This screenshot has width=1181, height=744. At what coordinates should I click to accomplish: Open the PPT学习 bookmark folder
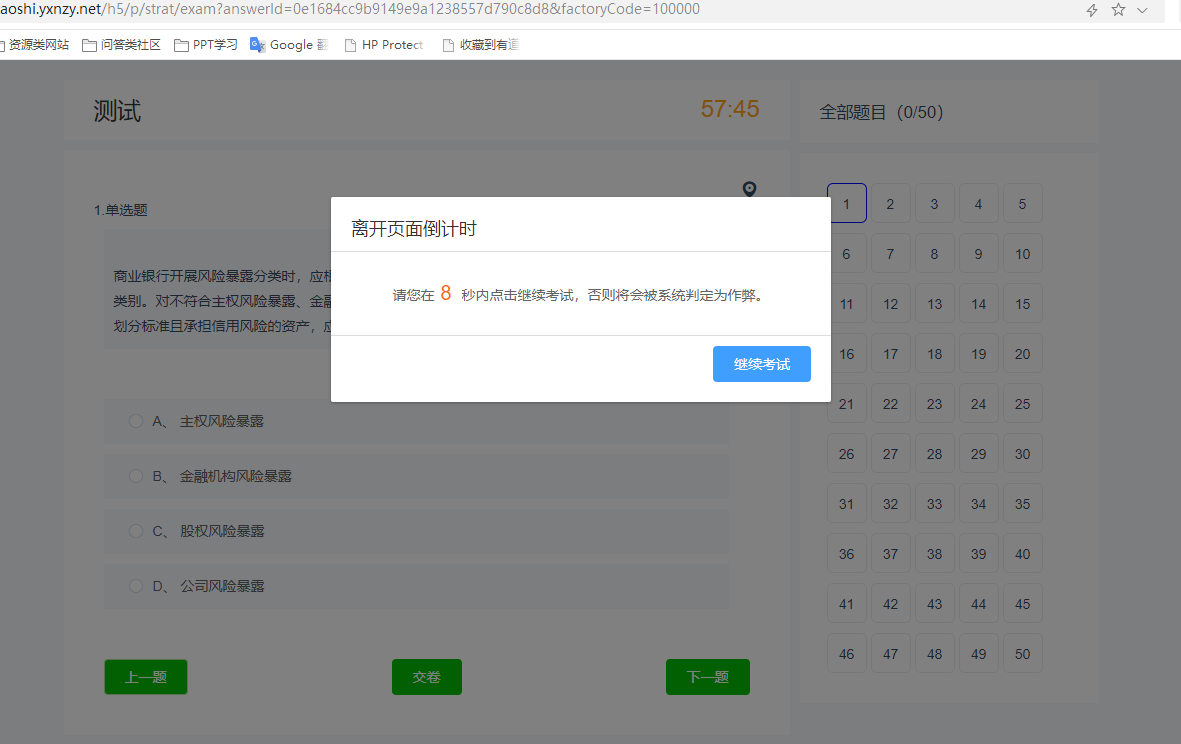point(206,45)
